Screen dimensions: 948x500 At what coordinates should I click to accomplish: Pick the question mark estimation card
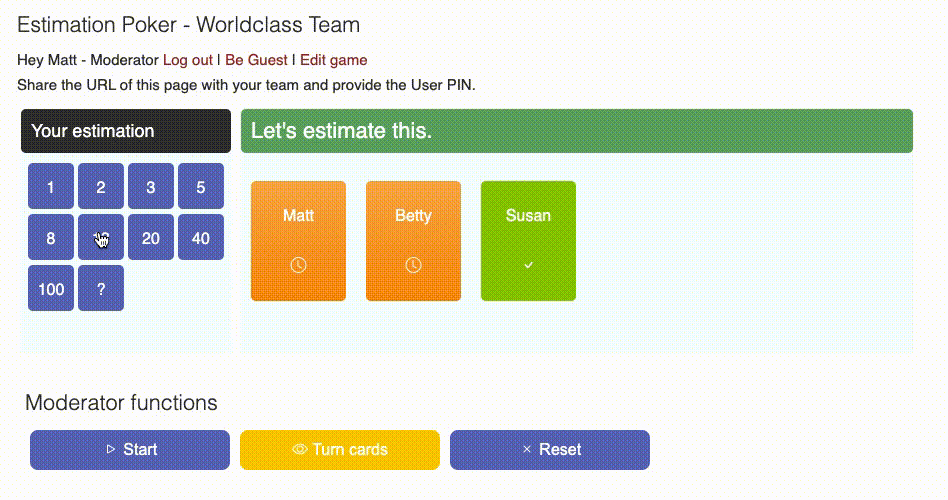pos(101,289)
